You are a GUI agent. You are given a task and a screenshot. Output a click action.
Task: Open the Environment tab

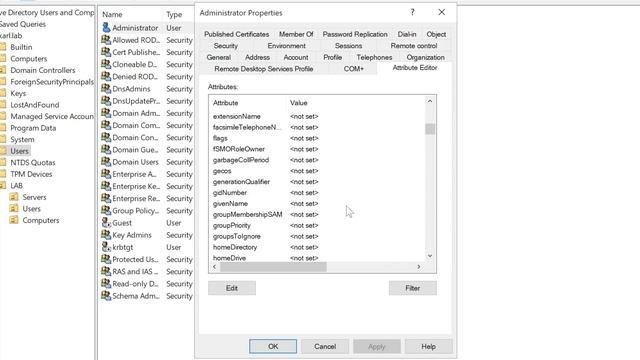click(286, 46)
